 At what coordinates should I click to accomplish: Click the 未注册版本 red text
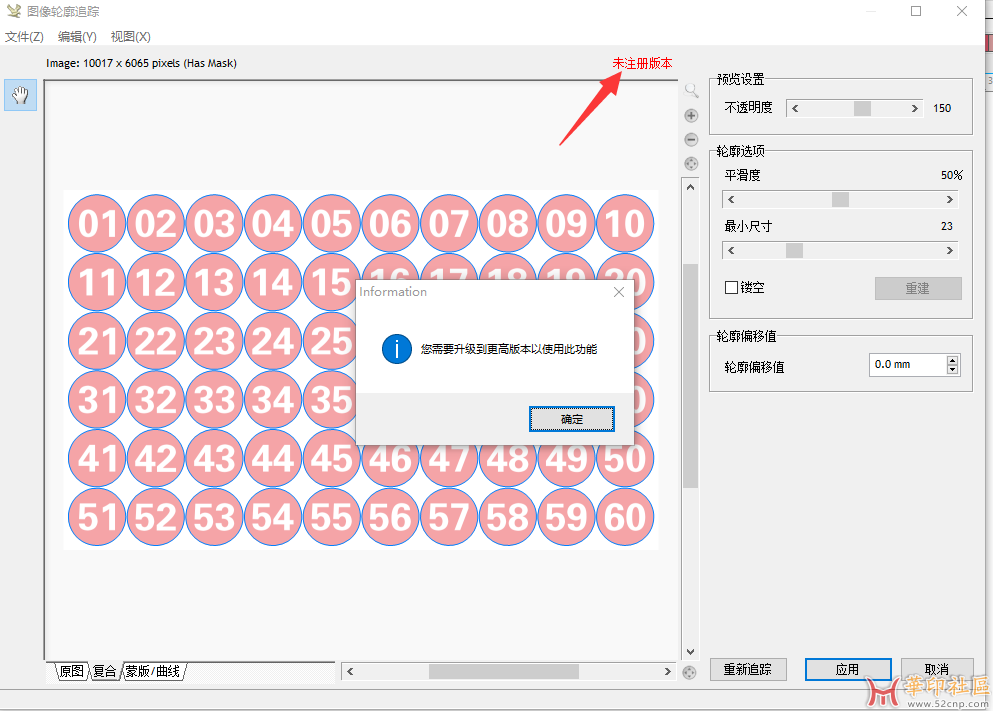pyautogui.click(x=642, y=63)
